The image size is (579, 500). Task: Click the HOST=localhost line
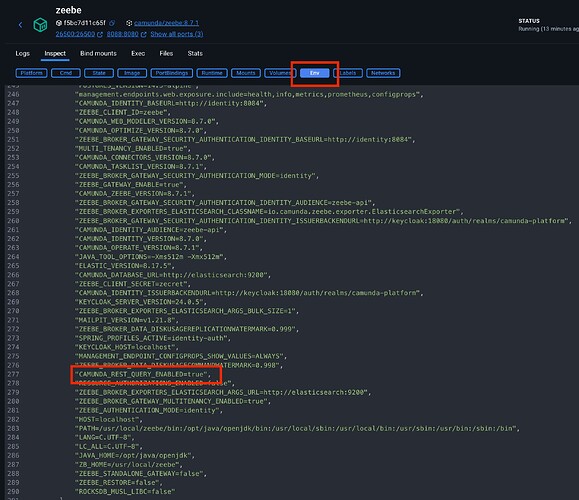(109, 419)
